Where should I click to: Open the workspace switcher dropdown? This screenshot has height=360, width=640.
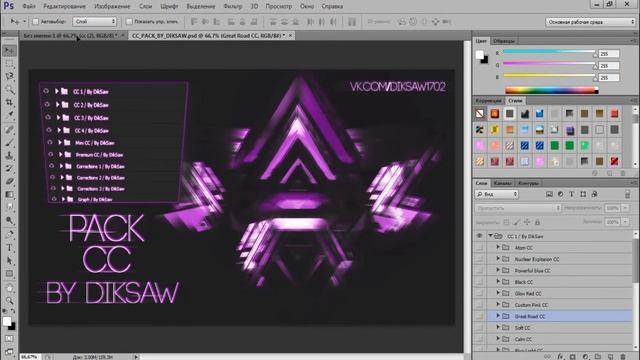point(591,22)
